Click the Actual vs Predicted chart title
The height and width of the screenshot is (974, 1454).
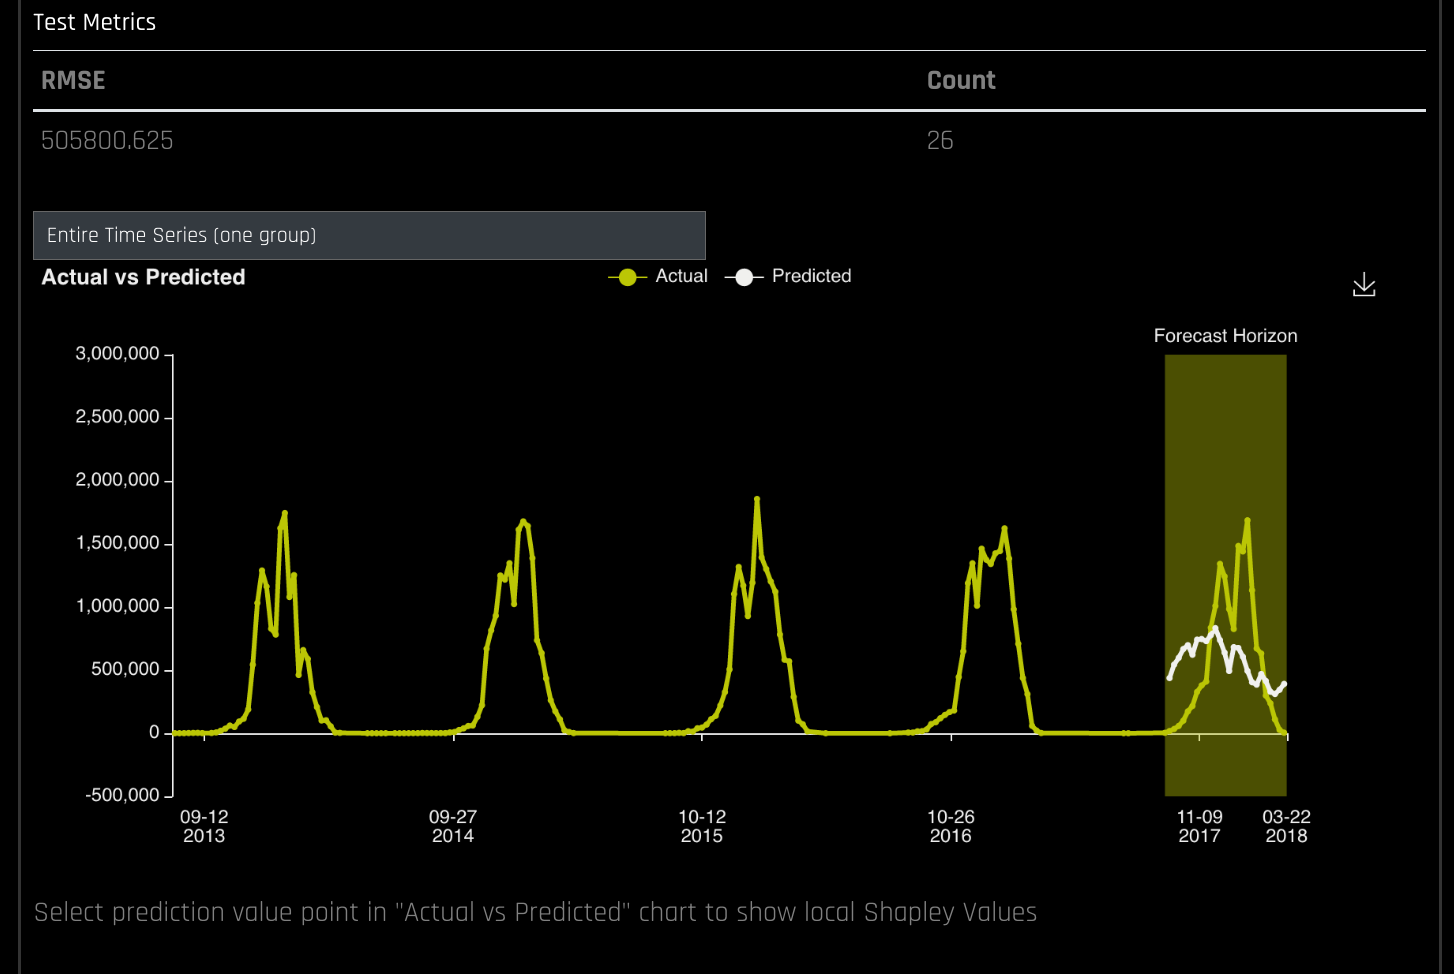click(x=143, y=277)
